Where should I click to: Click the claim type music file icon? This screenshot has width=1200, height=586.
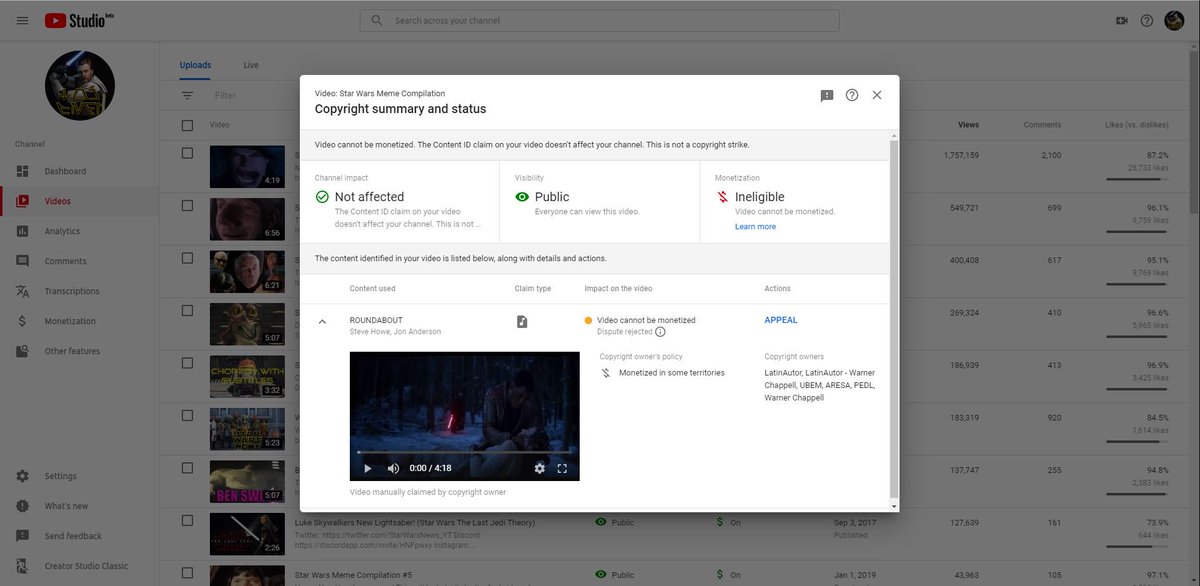click(x=522, y=321)
